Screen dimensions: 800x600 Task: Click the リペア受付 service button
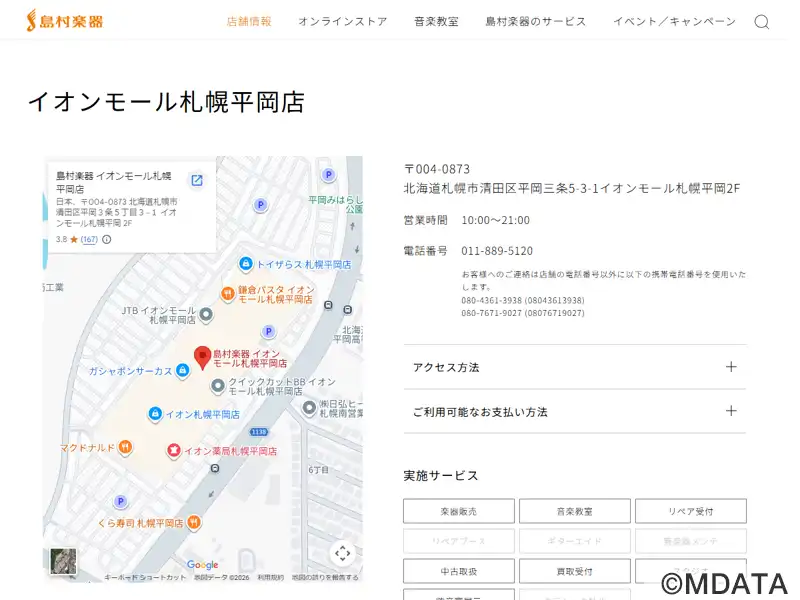(x=691, y=511)
